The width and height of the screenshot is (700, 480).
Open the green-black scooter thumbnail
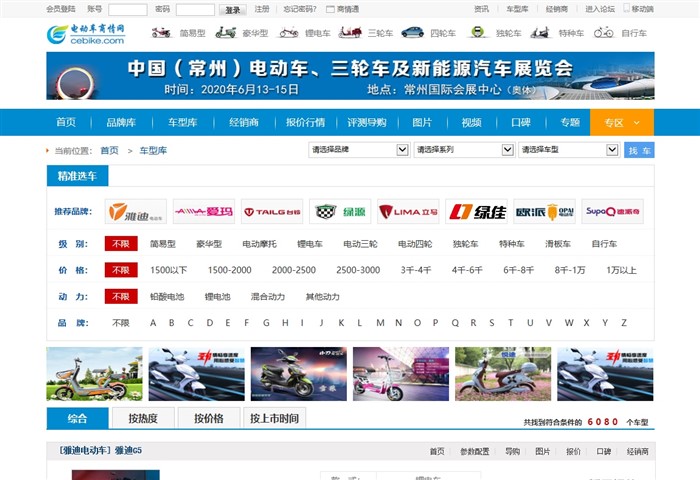[x=299, y=374]
